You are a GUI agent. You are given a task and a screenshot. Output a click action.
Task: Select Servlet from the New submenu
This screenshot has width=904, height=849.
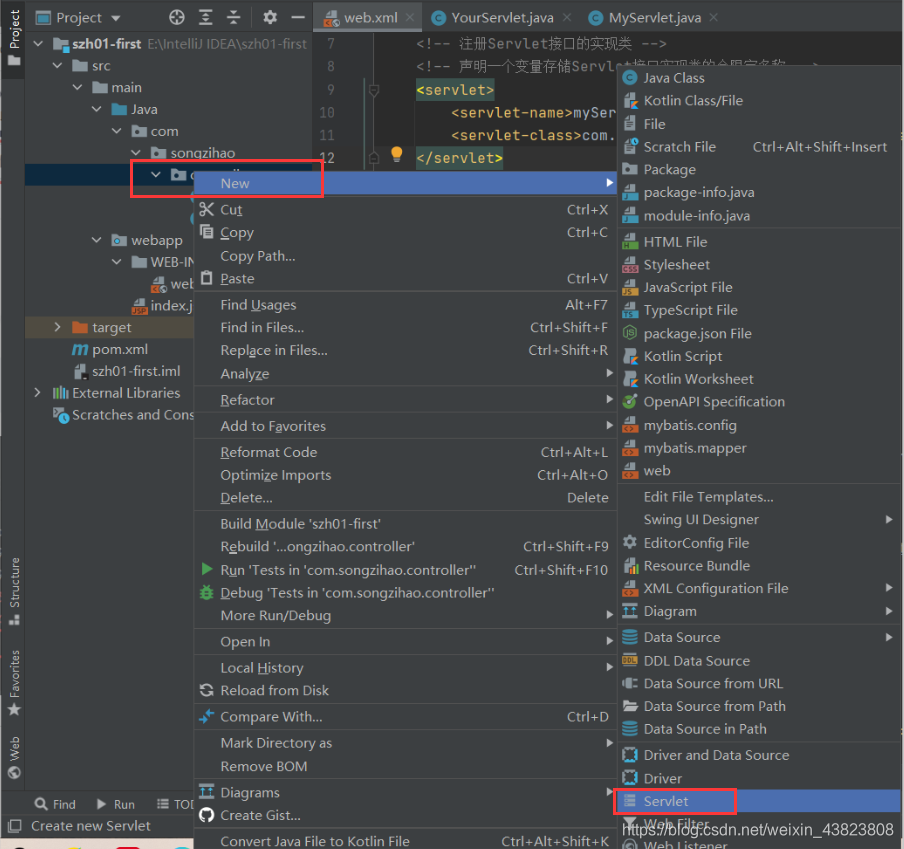point(759,801)
